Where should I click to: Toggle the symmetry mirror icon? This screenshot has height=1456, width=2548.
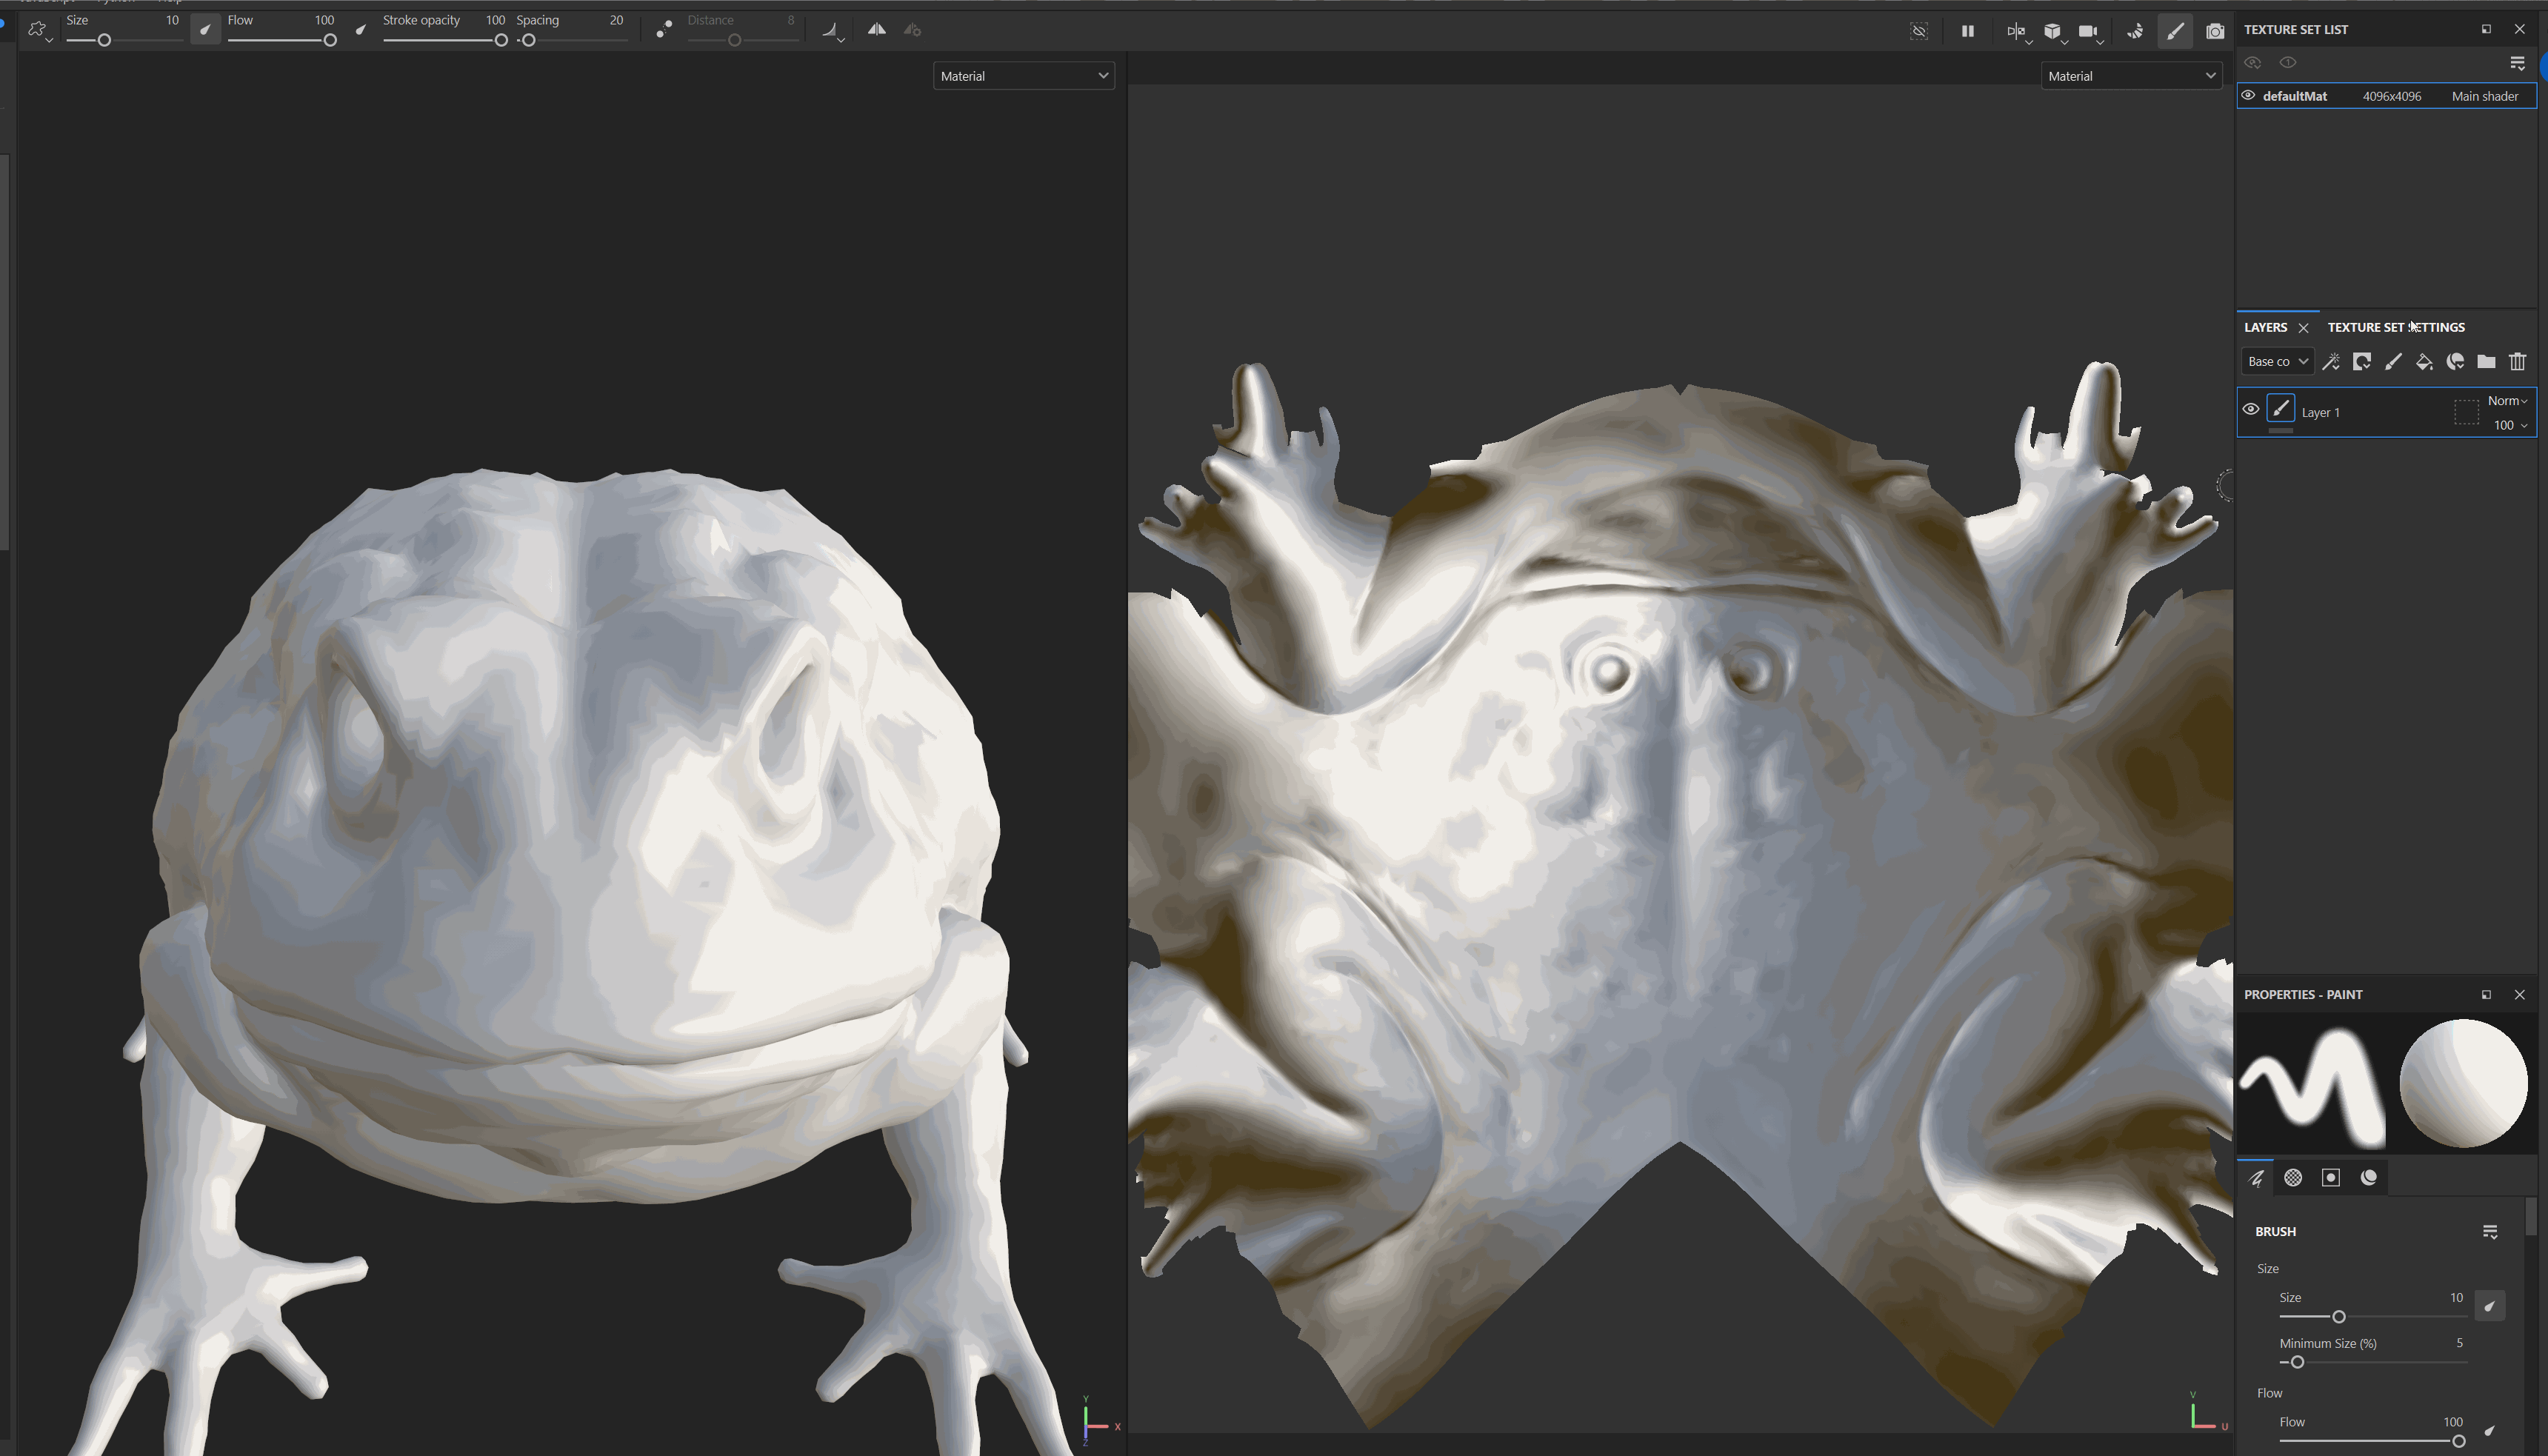click(x=876, y=30)
